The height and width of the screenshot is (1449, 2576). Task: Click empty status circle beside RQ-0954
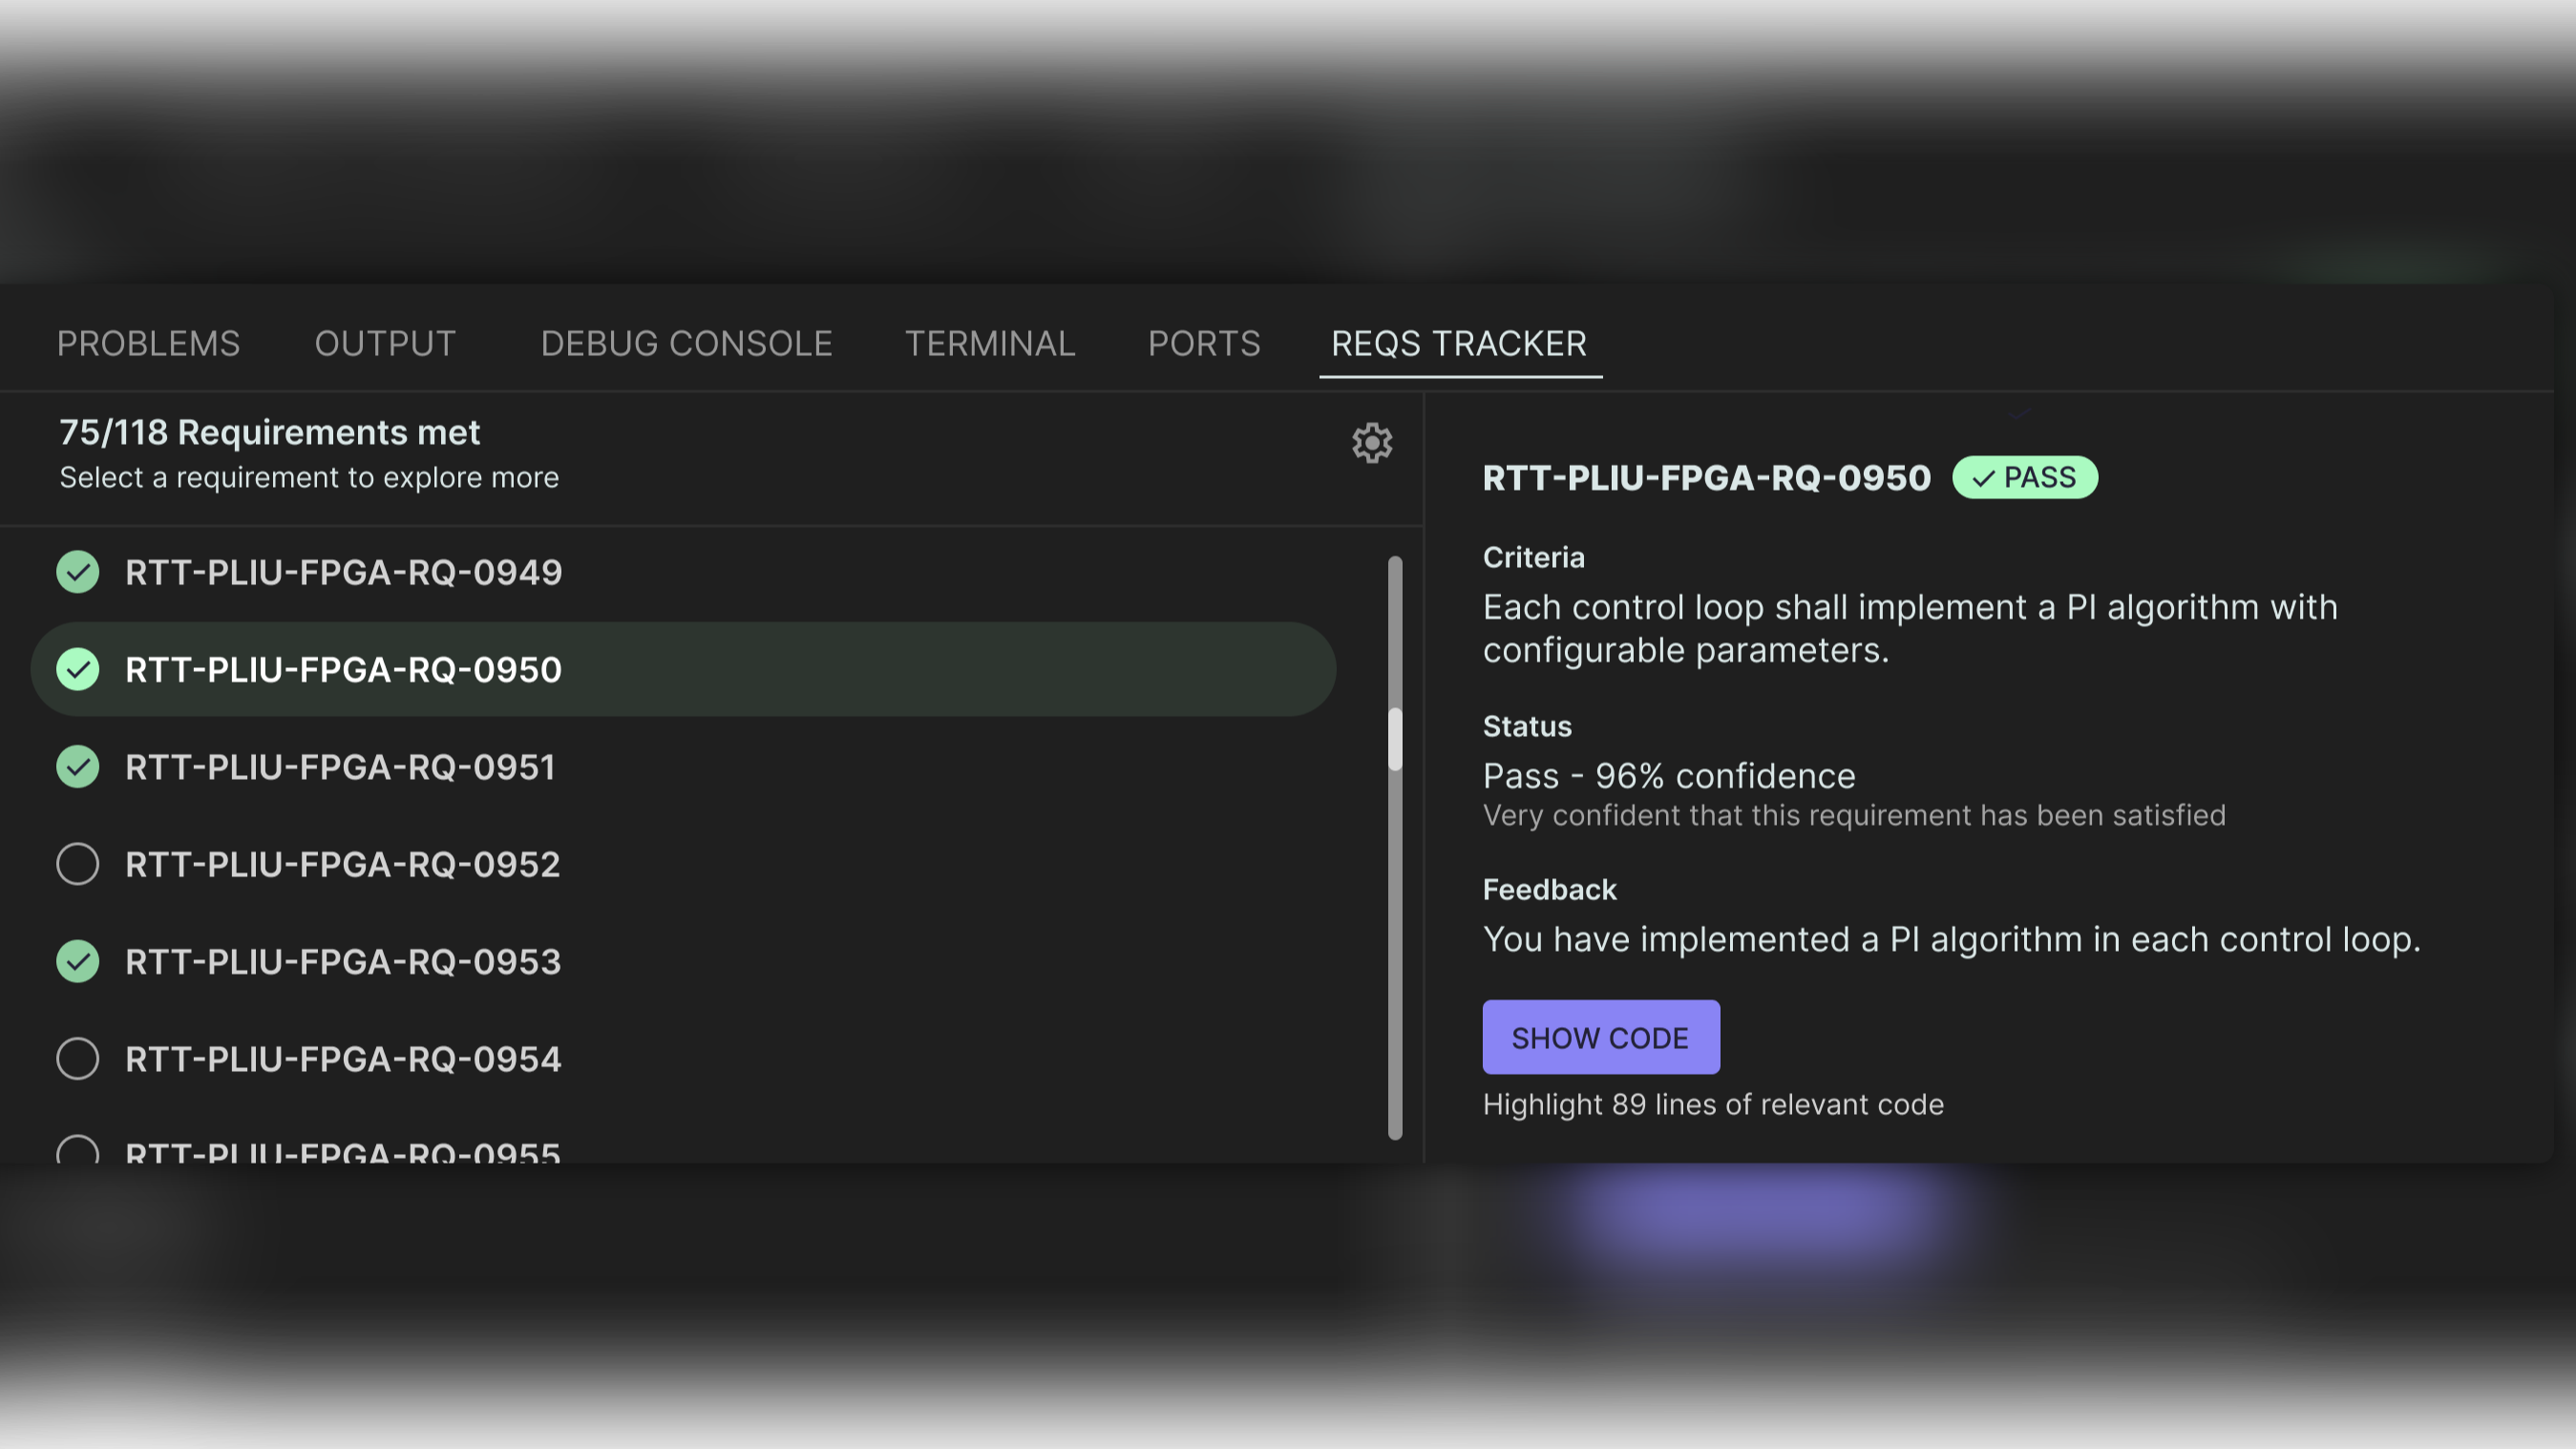78,1058
